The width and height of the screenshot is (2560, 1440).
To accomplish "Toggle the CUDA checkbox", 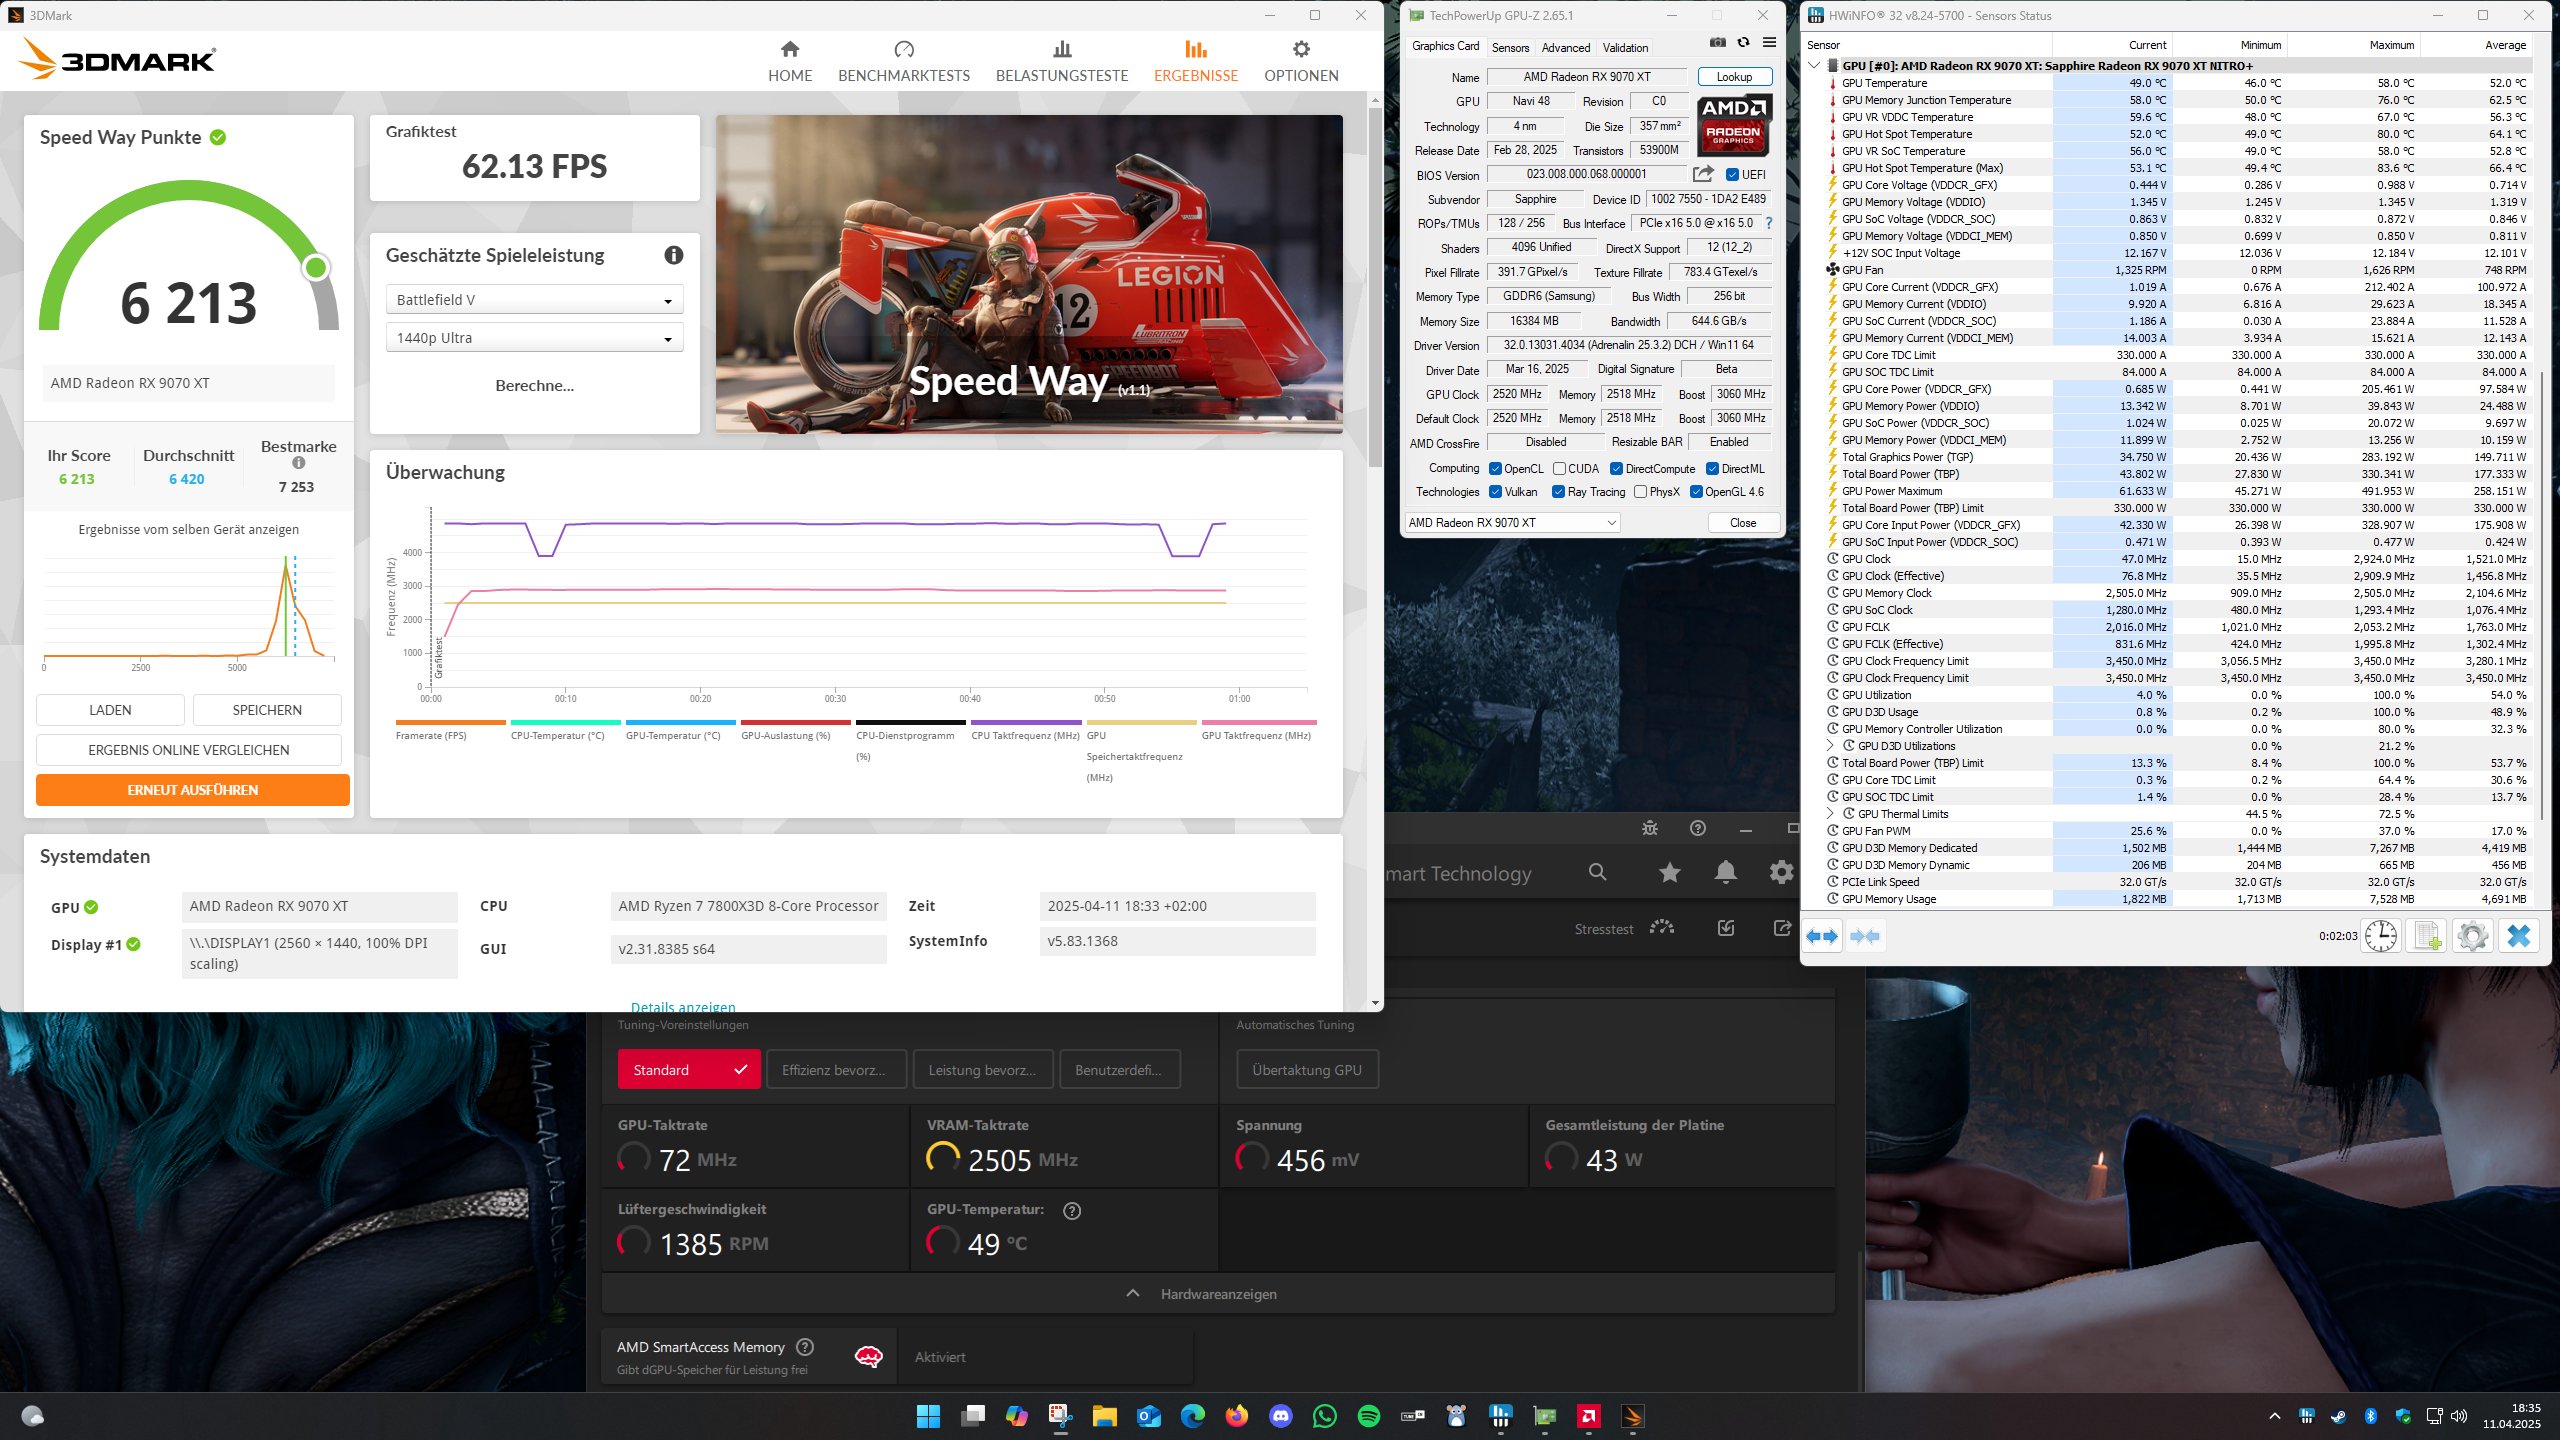I will tap(1559, 468).
